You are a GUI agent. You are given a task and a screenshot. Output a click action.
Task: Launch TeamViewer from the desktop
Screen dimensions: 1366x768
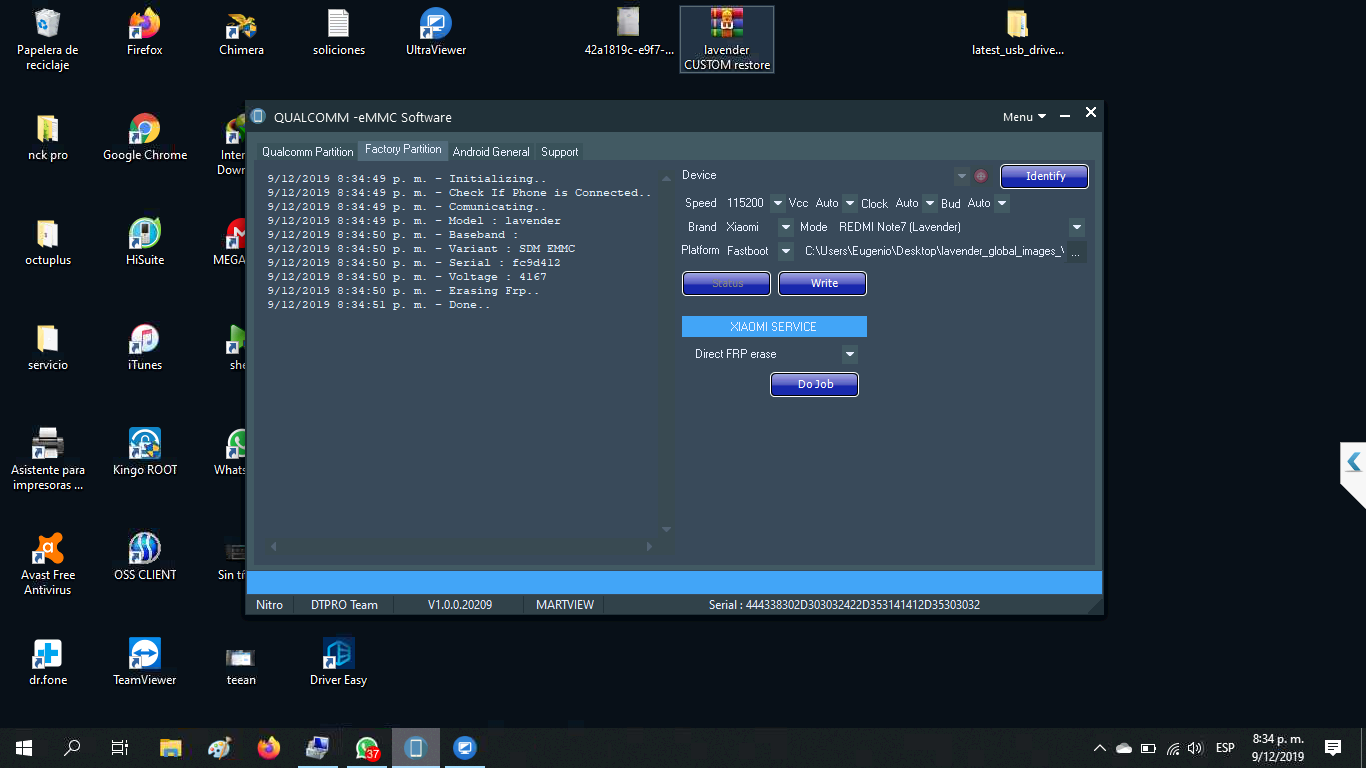pyautogui.click(x=145, y=662)
